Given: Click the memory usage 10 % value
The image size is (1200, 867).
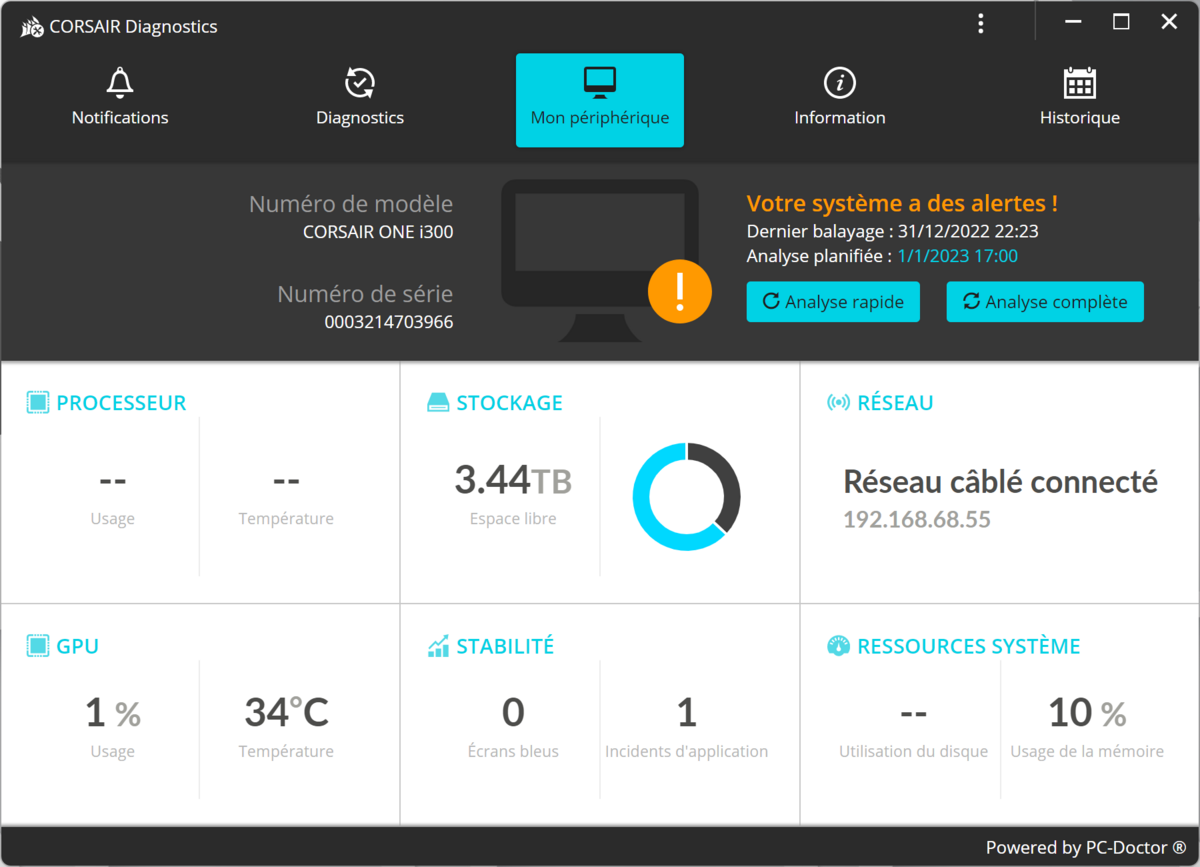Looking at the screenshot, I should tap(1087, 713).
